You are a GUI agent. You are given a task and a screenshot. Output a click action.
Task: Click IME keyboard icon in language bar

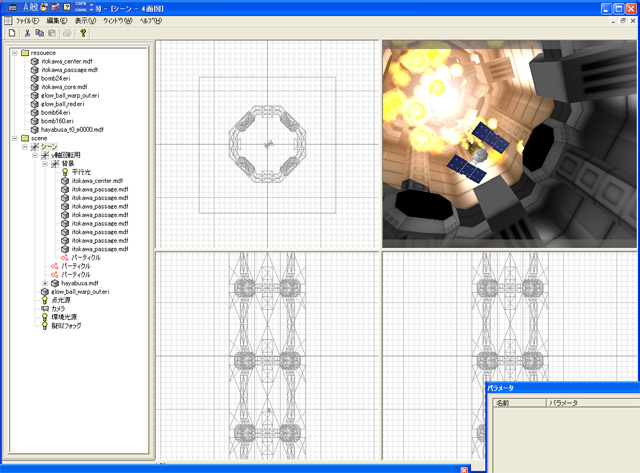pos(13,7)
